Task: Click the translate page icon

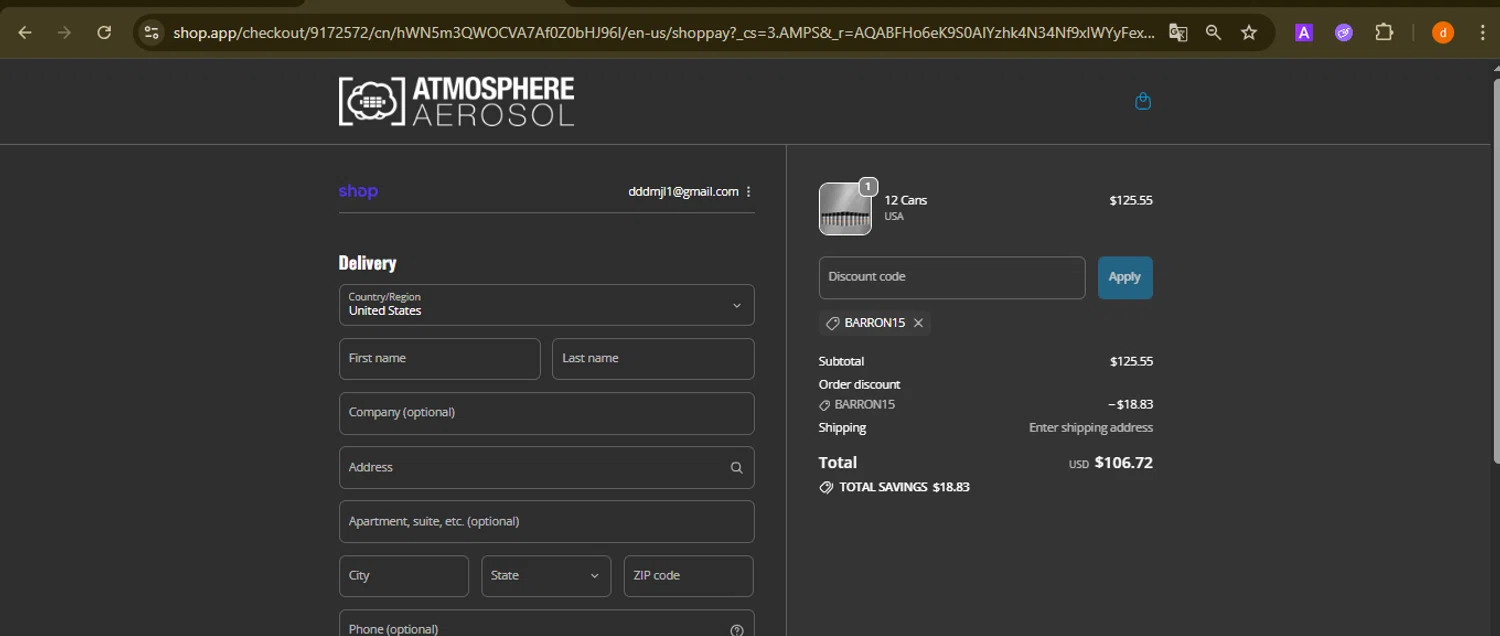Action: [x=1178, y=33]
